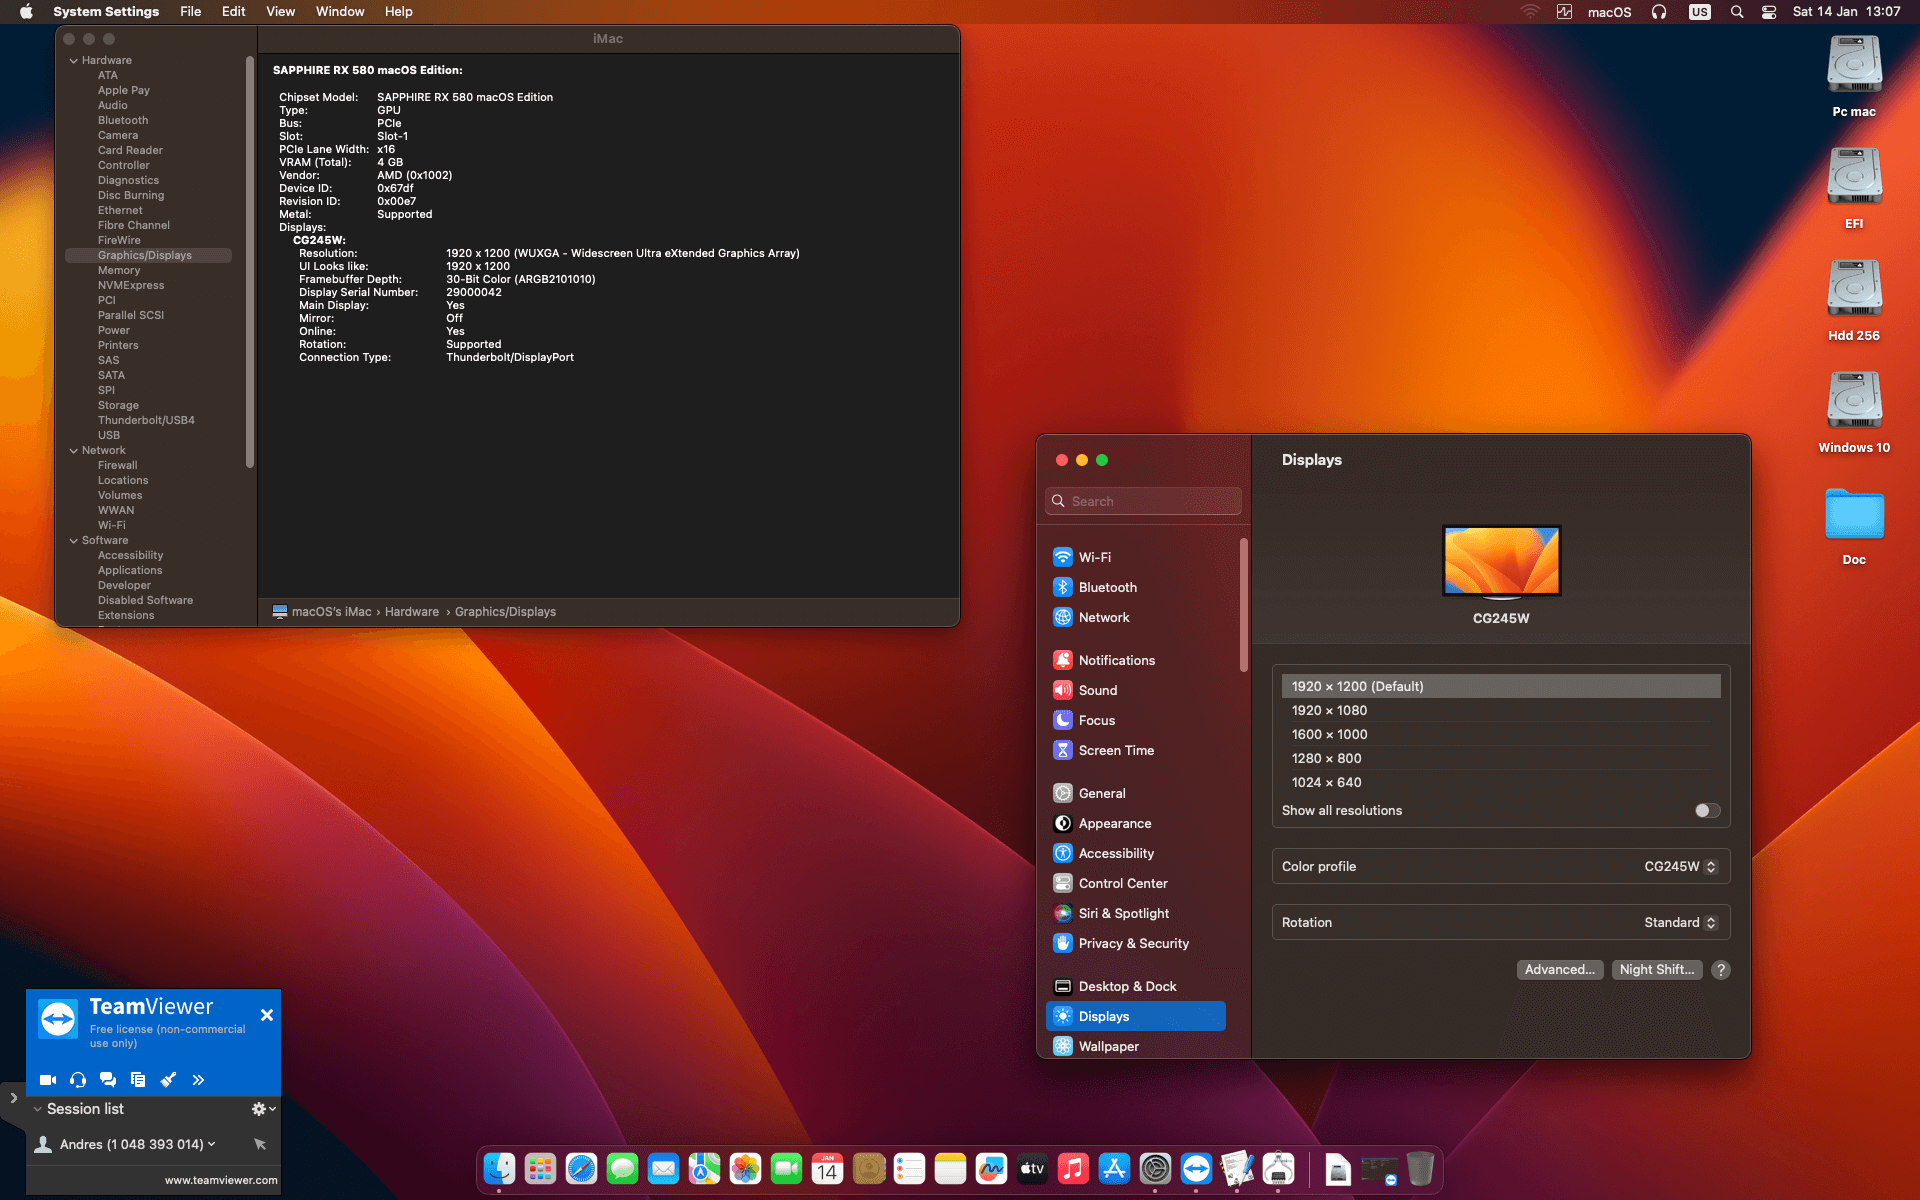Screen dimensions: 1920x1200
Task: Select the 1024 × 640 resolution
Action: (x=1501, y=782)
